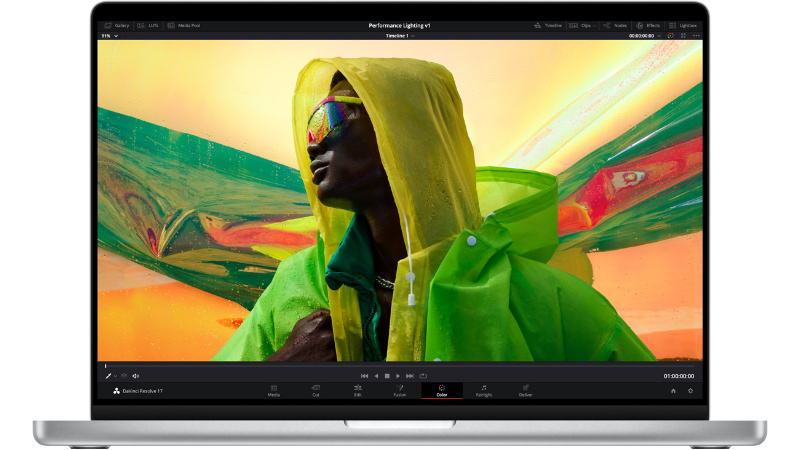Switch to the Fairlight page
The width and height of the screenshot is (800, 450).
484,391
